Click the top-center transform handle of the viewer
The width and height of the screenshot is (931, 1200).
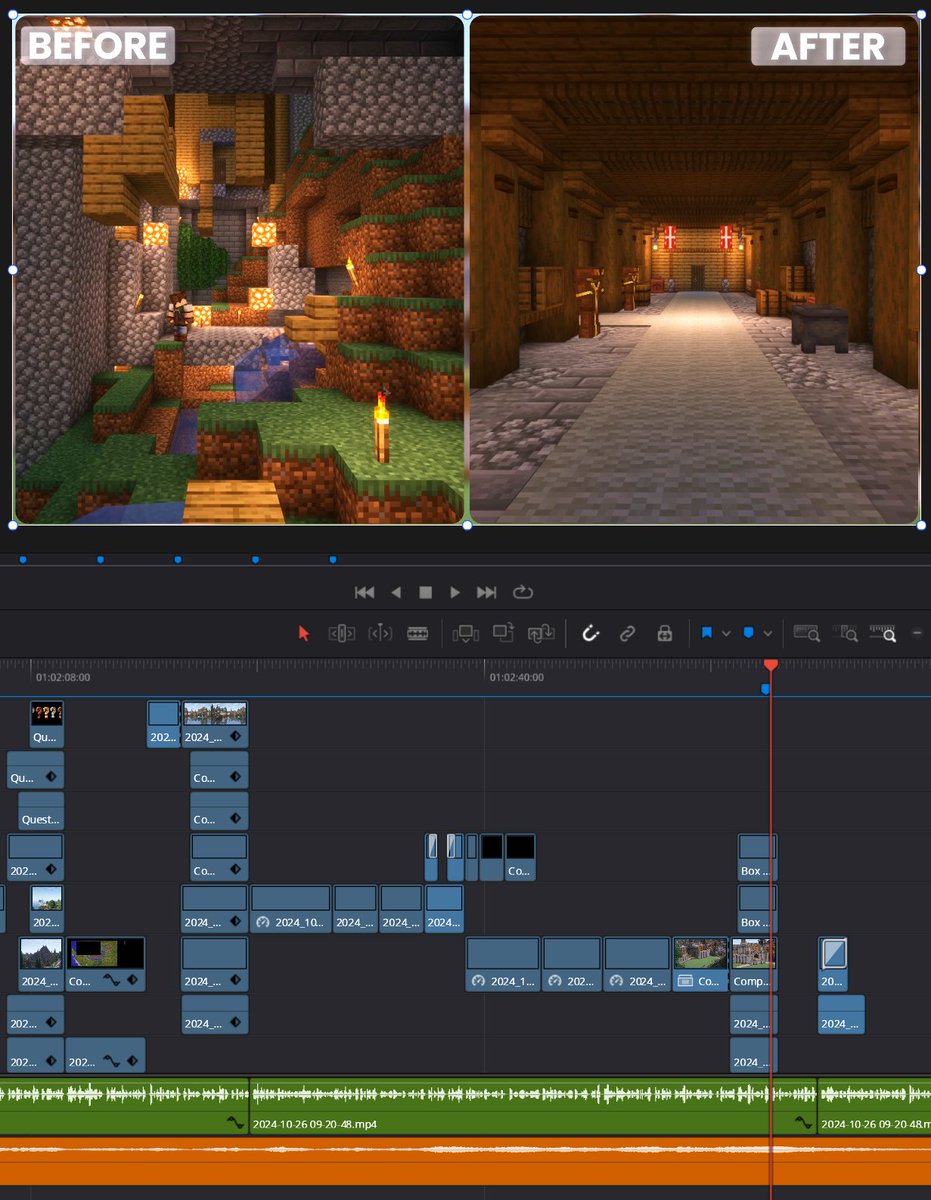pos(467,15)
